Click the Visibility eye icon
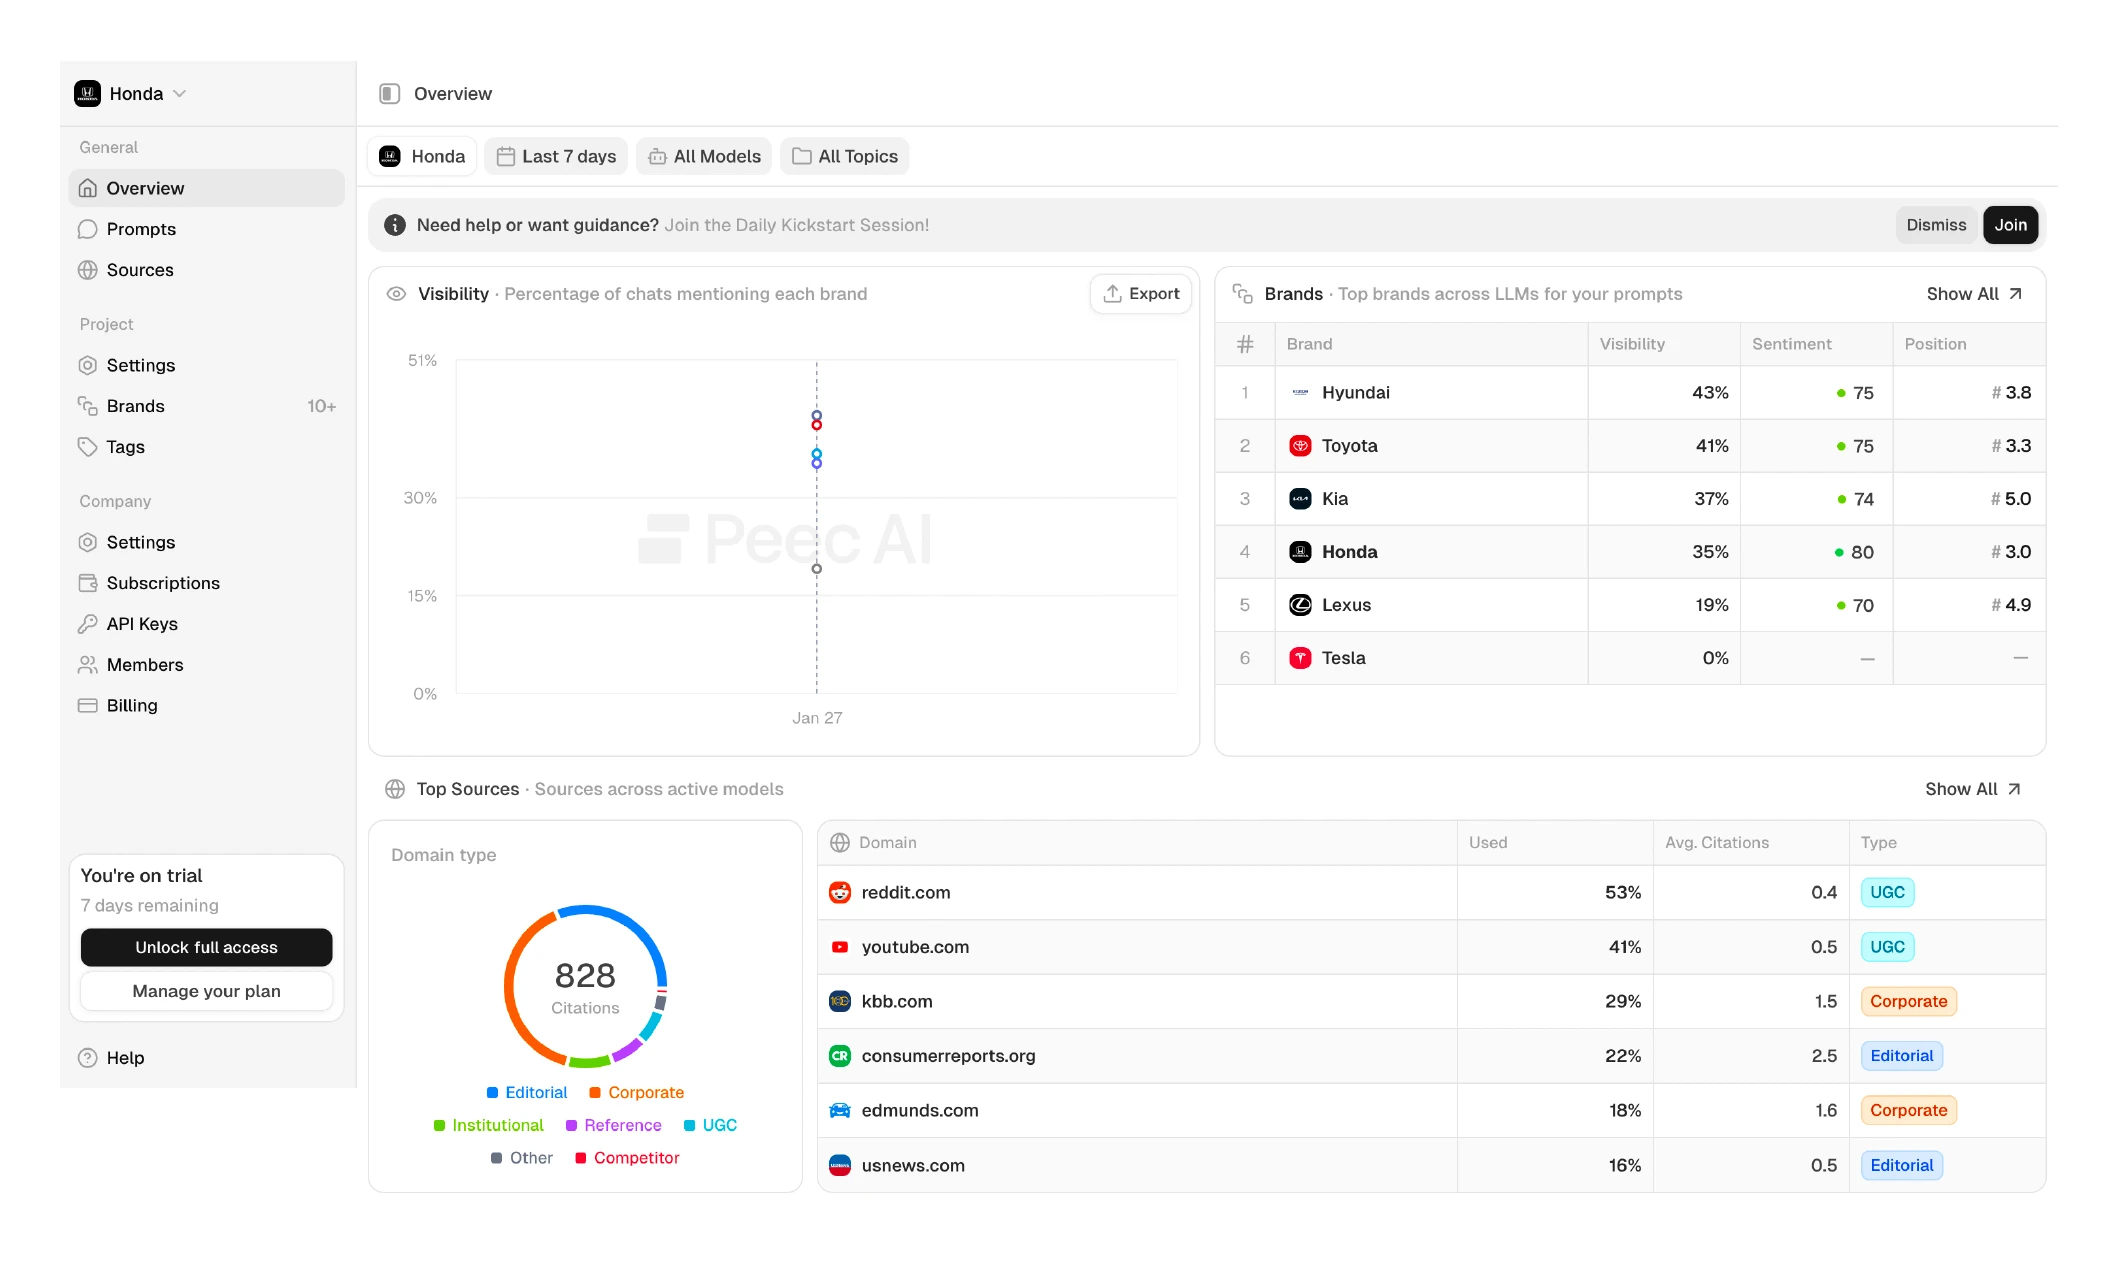Image resolution: width=2118 pixels, height=1262 pixels. [396, 294]
